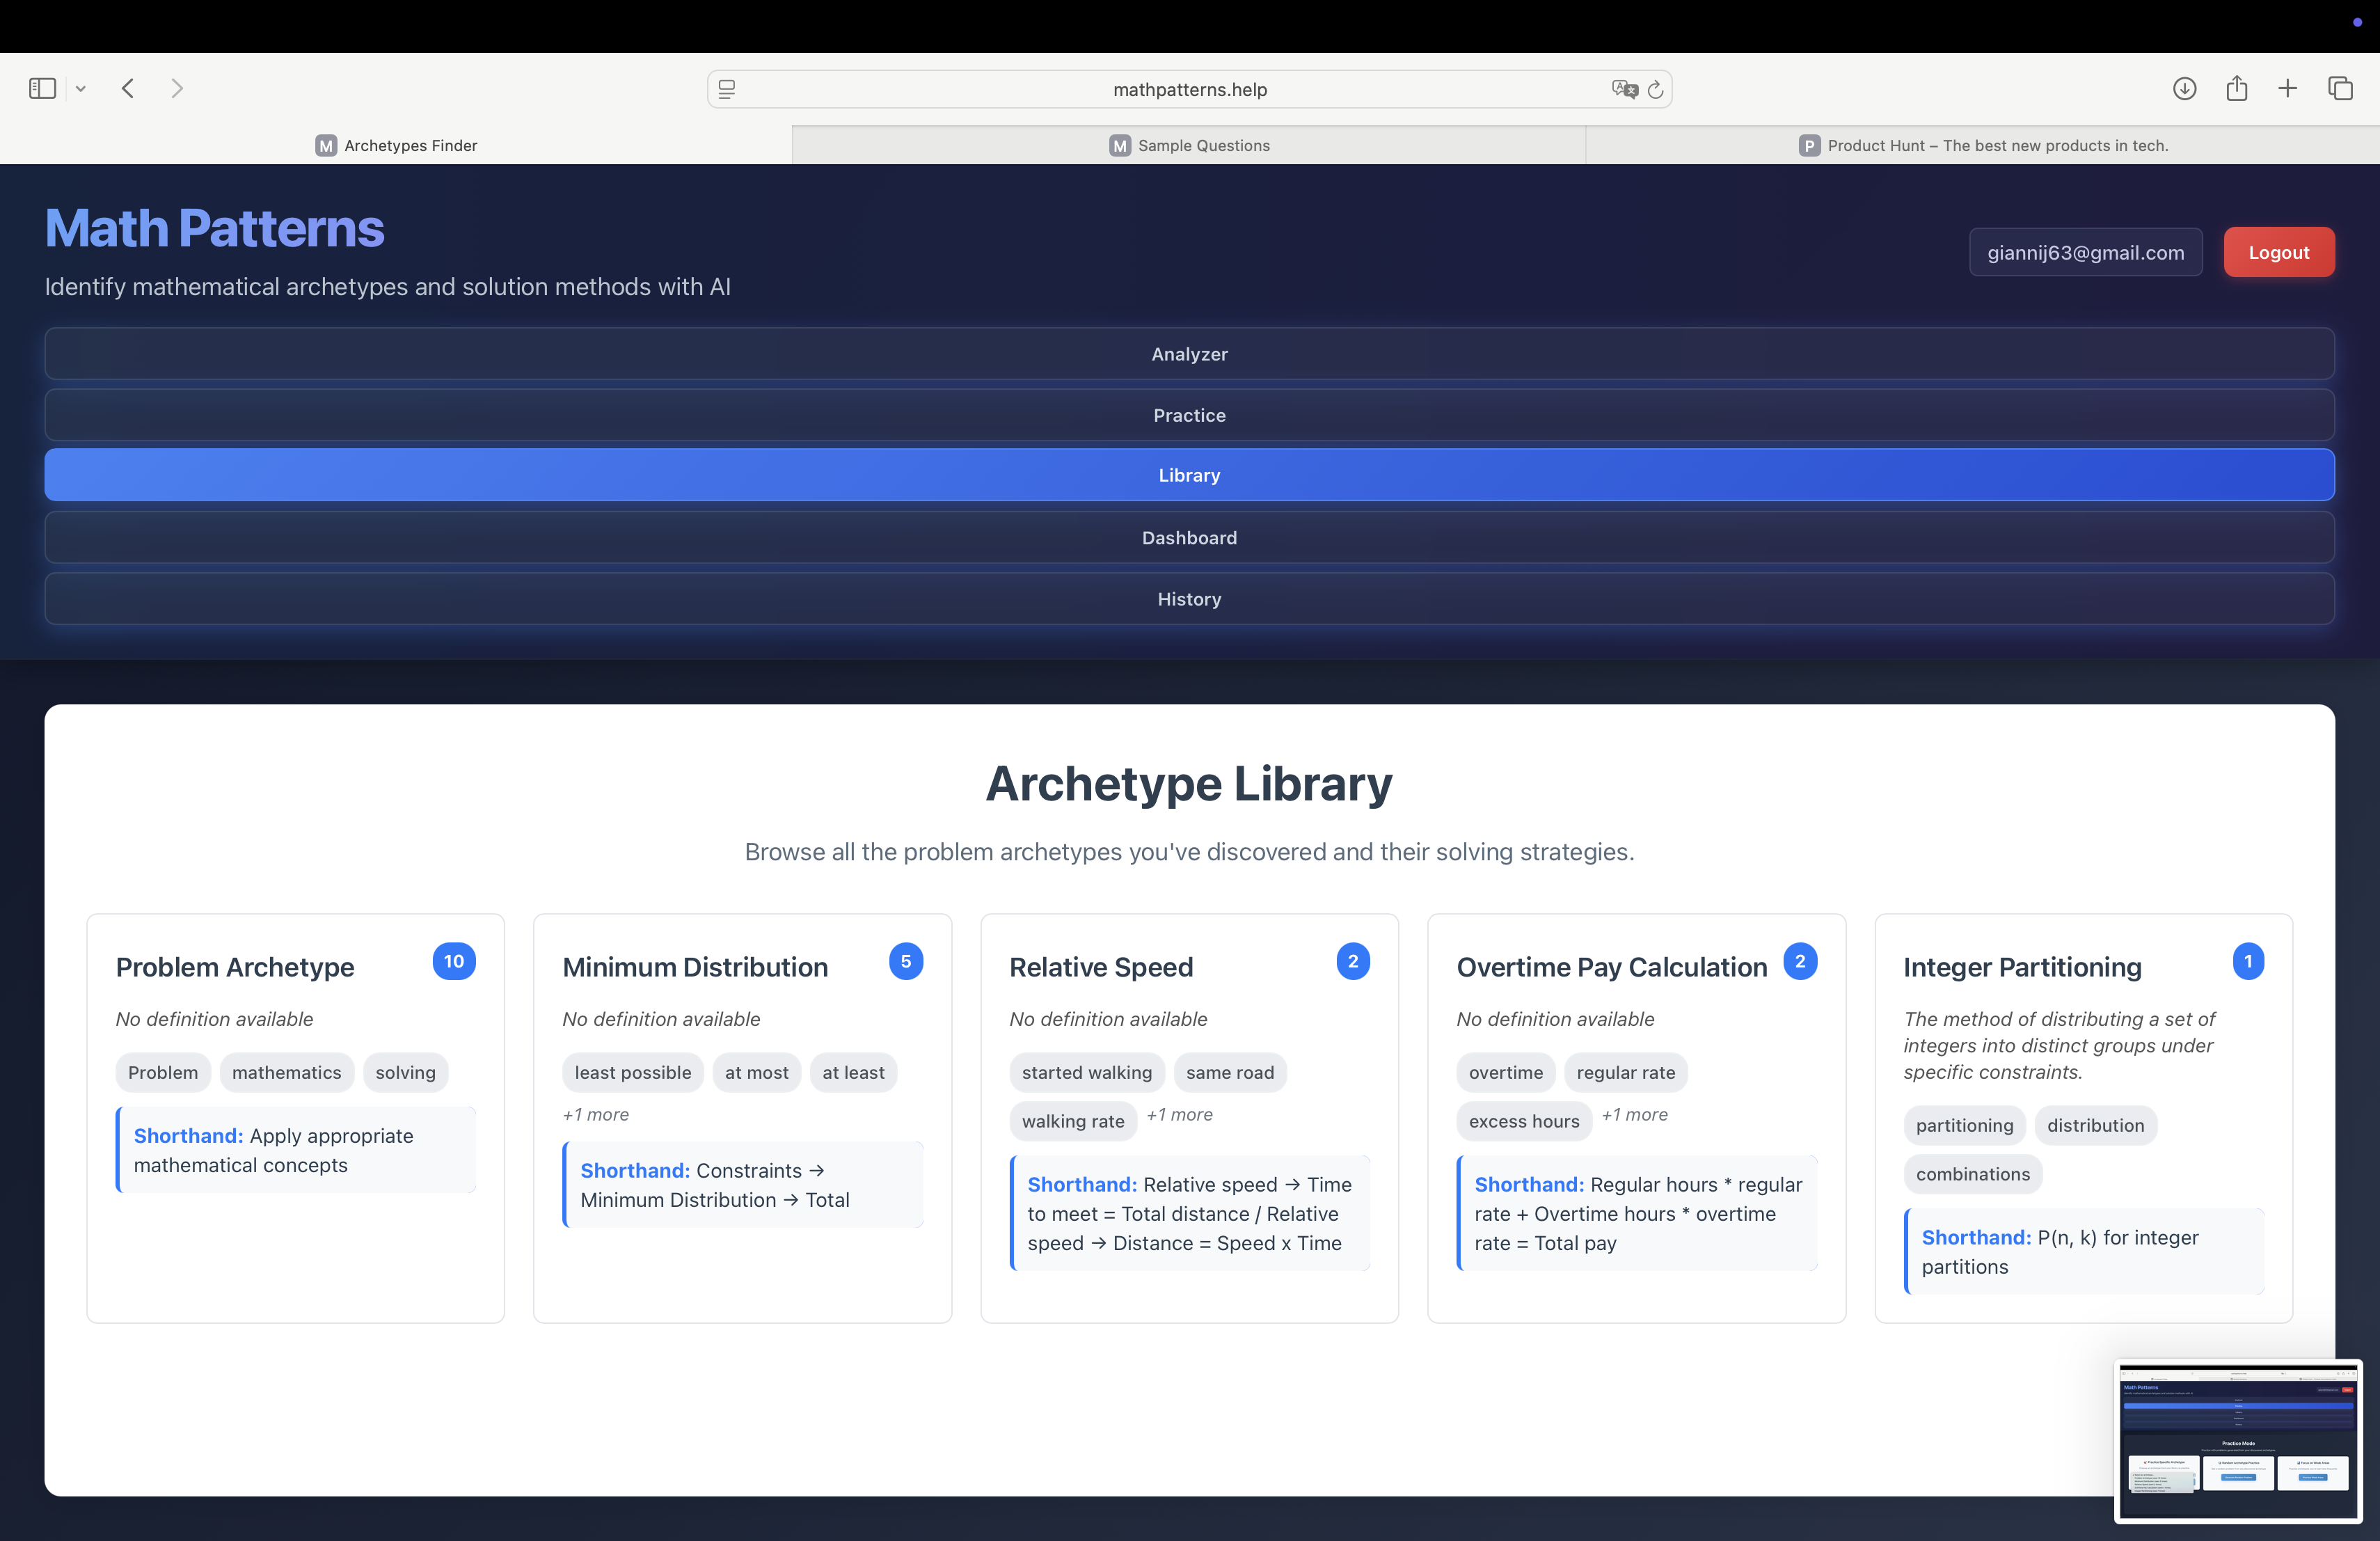Click the translate page icon
This screenshot has width=2380, height=1541.
coord(1624,89)
